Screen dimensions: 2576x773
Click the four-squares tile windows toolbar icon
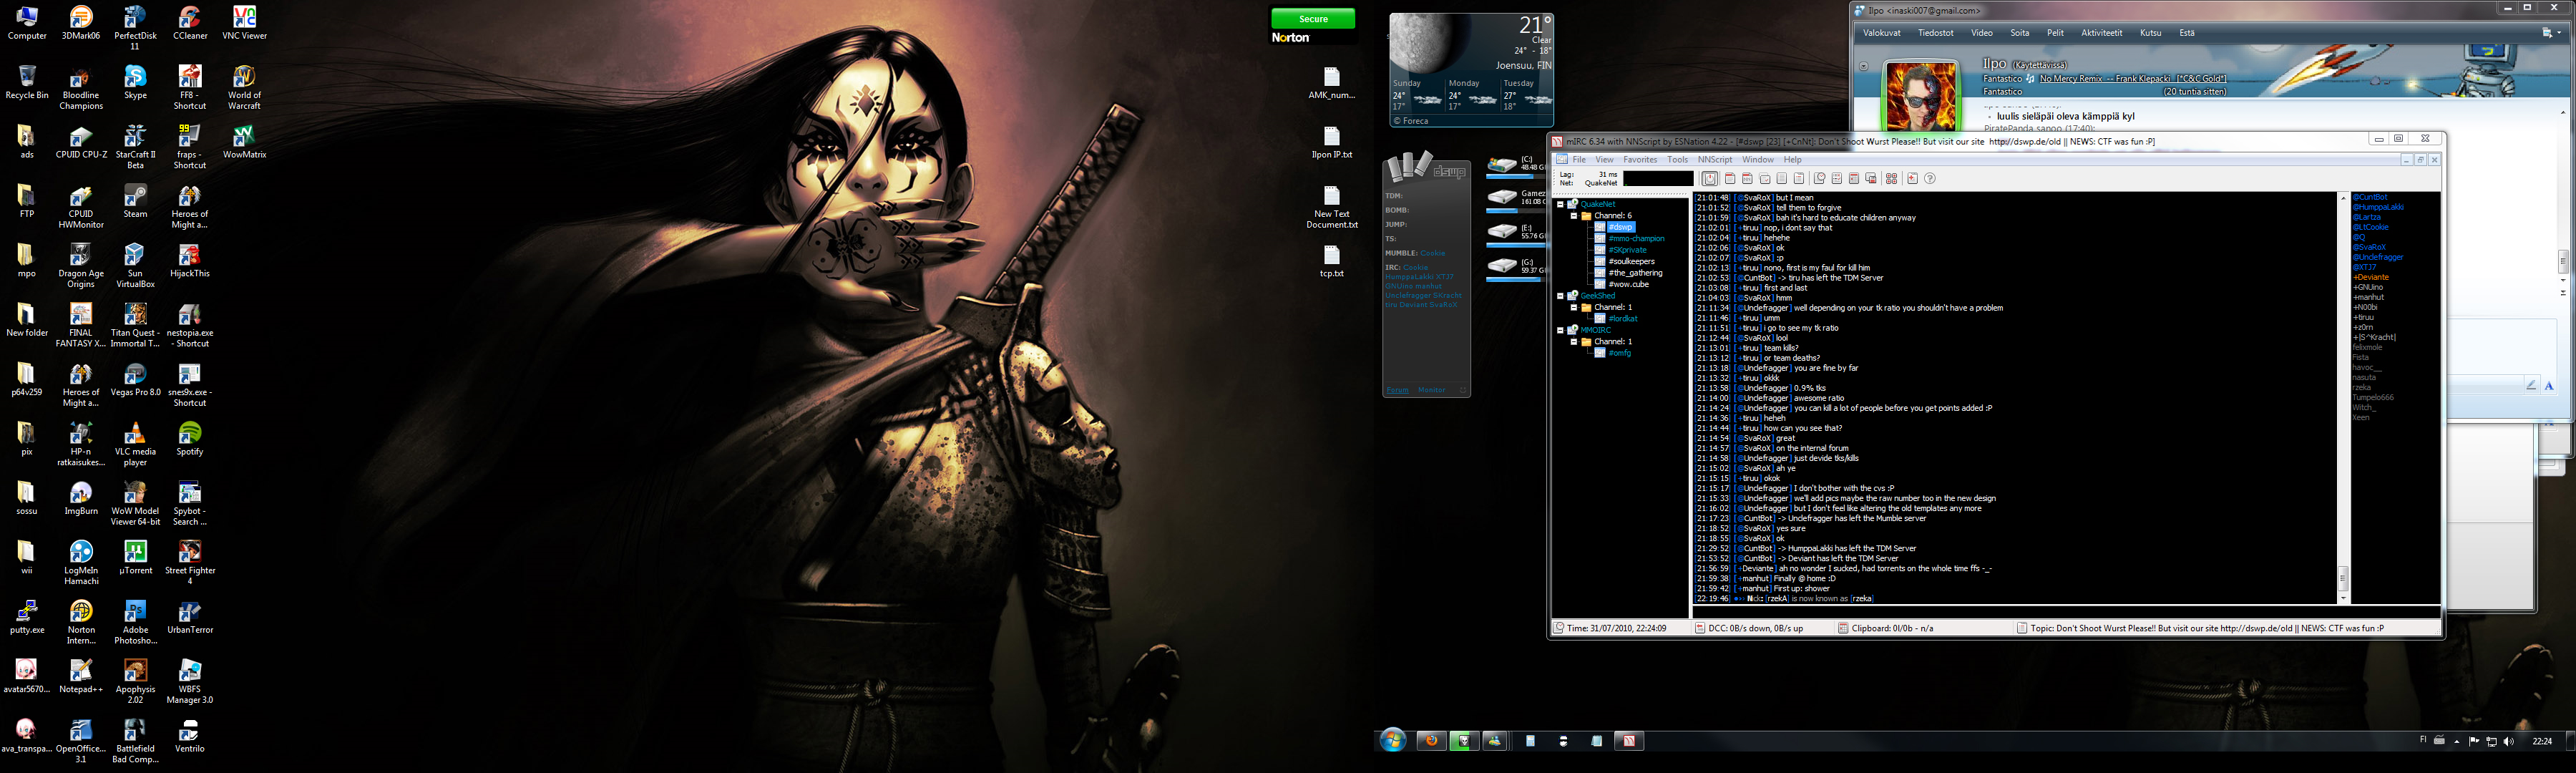click(x=1891, y=179)
